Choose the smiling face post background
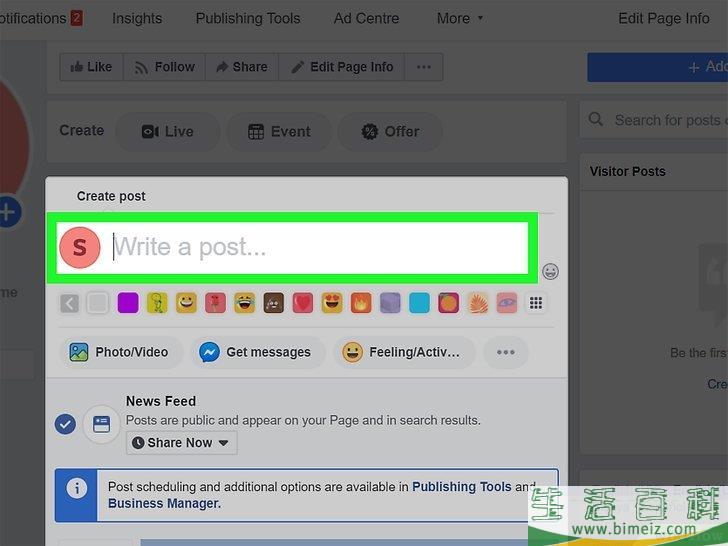Image resolution: width=728 pixels, height=546 pixels. (186, 303)
